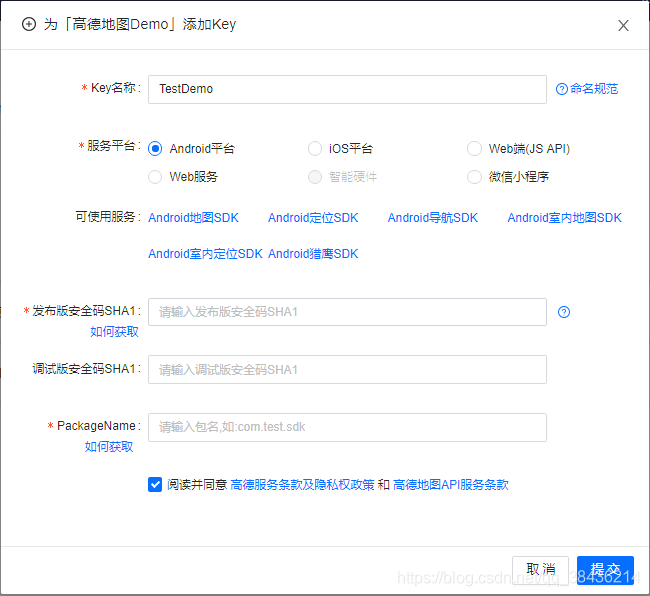Viewport: 650px width, 596px height.
Task: Click 如何获取 under PackageName
Action: point(109,447)
